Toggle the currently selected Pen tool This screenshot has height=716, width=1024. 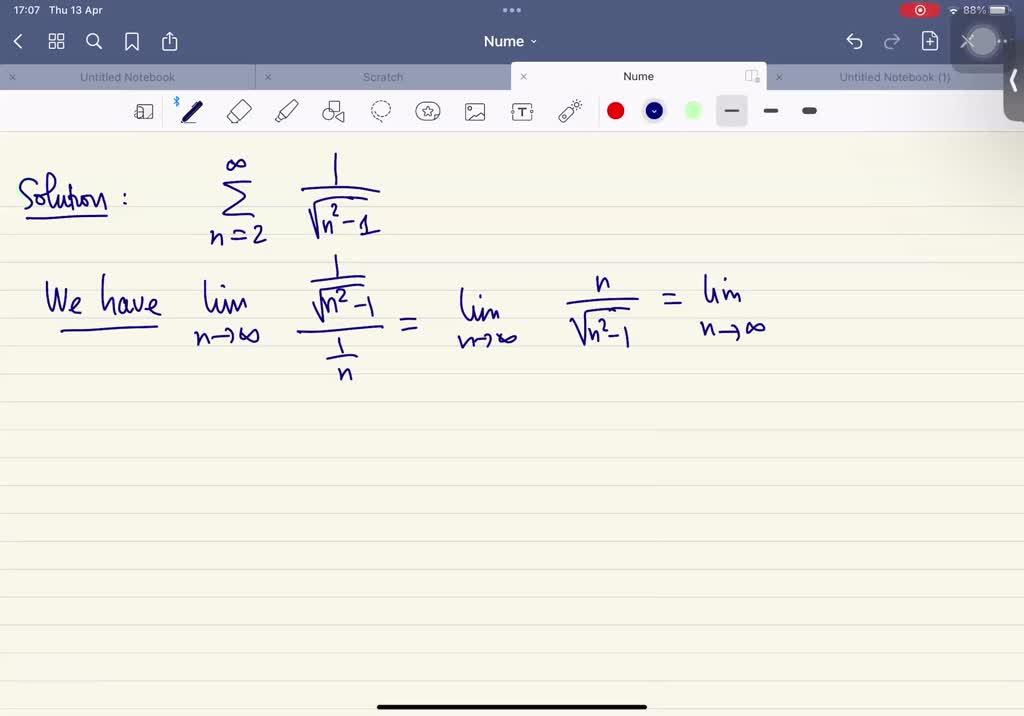coord(191,111)
